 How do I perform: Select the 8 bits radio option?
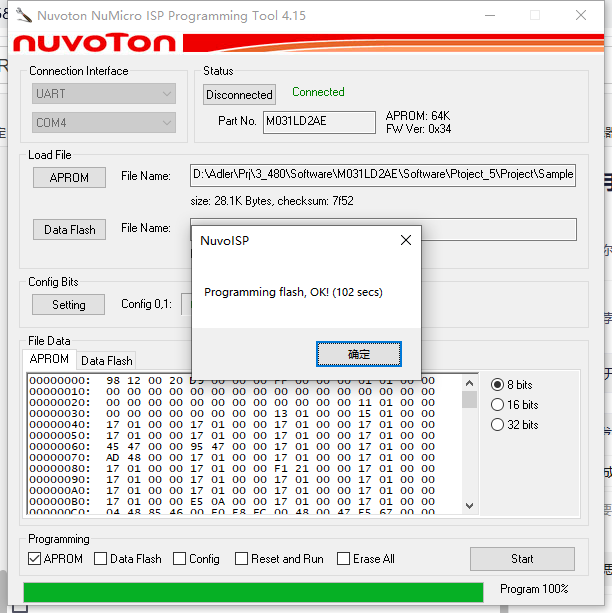(x=511, y=385)
